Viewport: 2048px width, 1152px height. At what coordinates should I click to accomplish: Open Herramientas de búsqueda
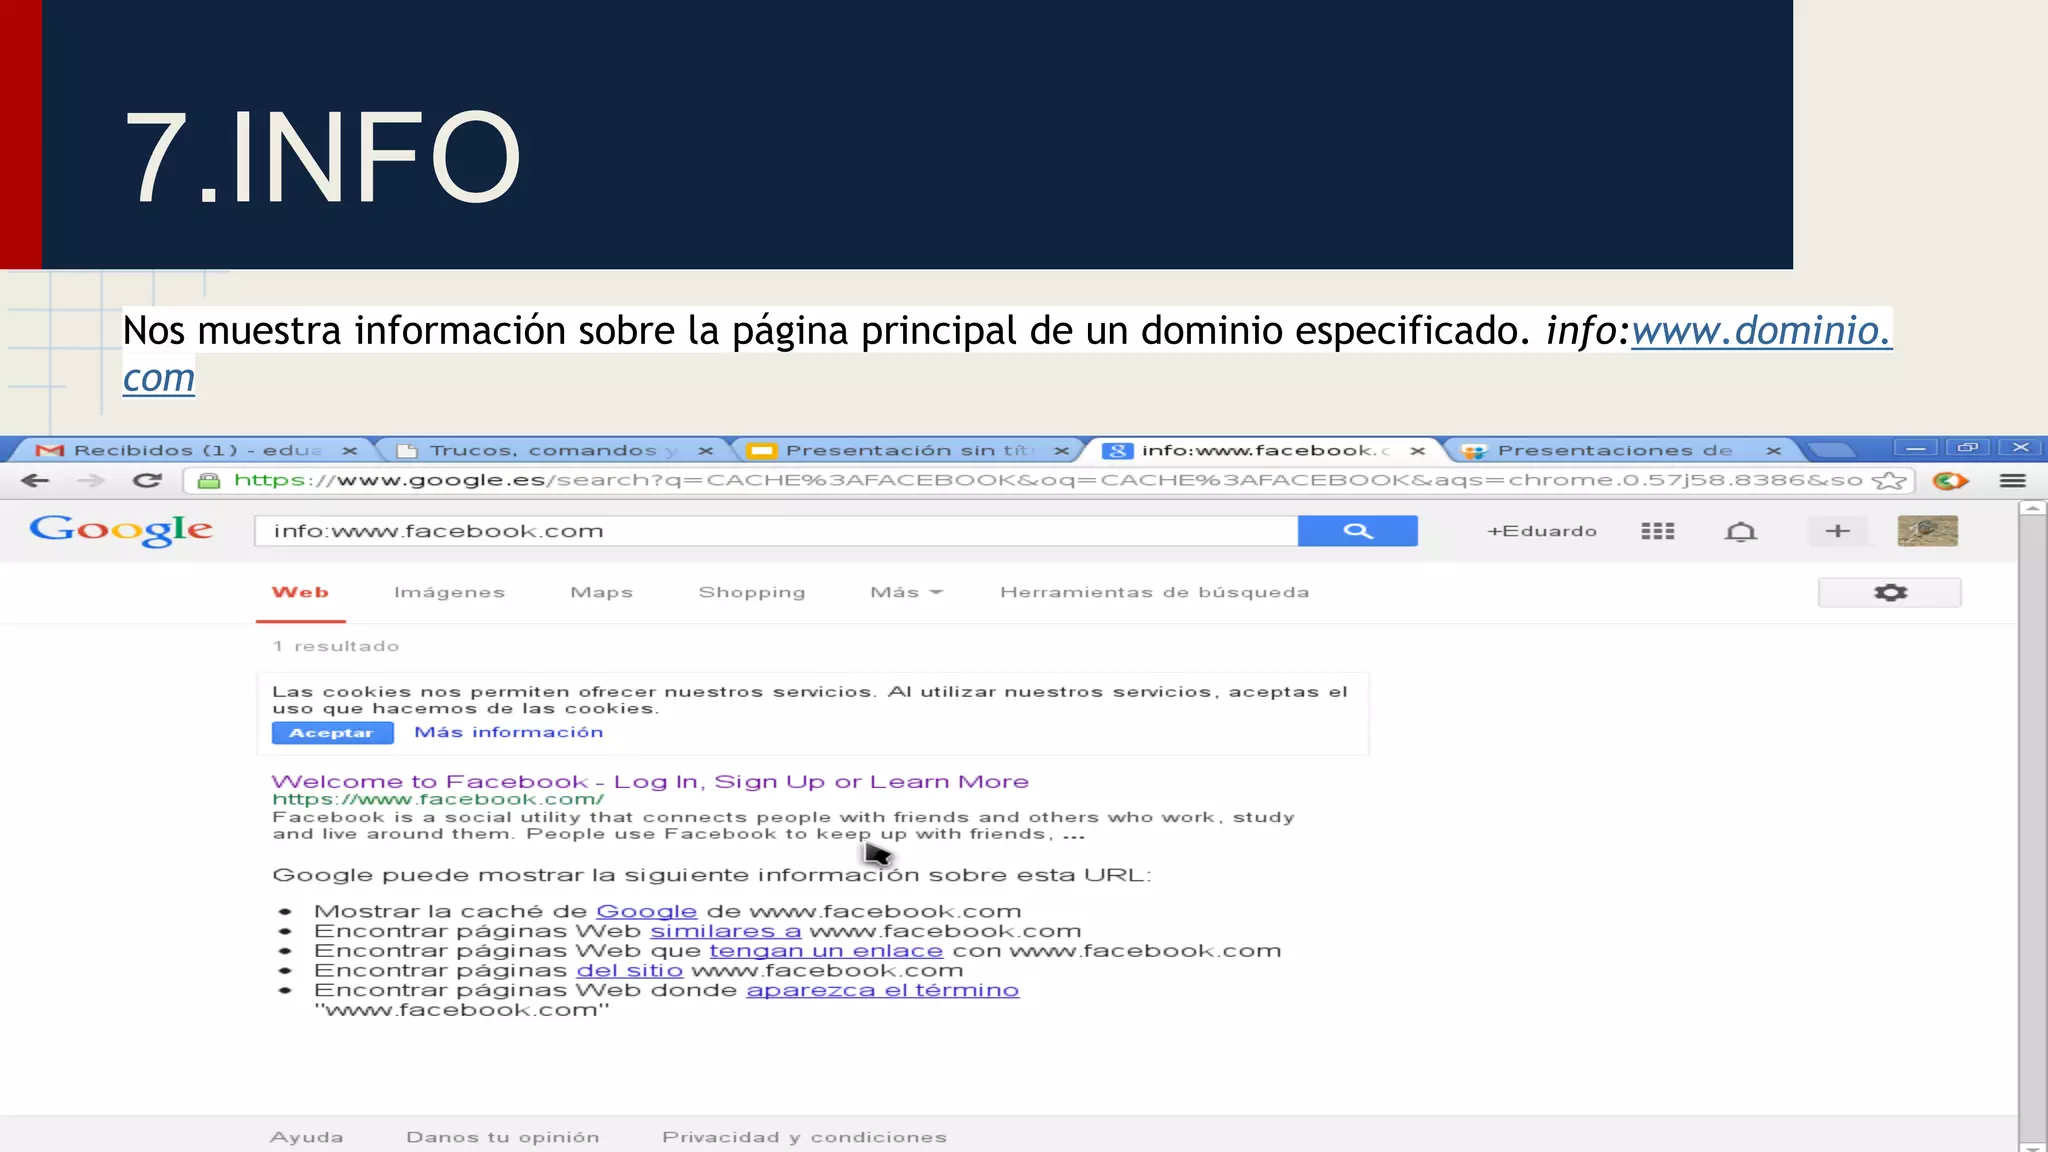pyautogui.click(x=1154, y=593)
